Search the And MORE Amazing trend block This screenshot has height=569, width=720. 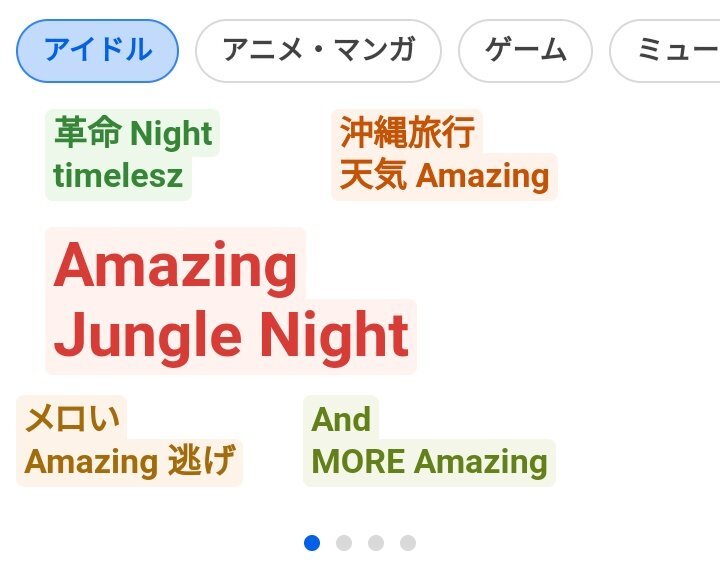429,441
